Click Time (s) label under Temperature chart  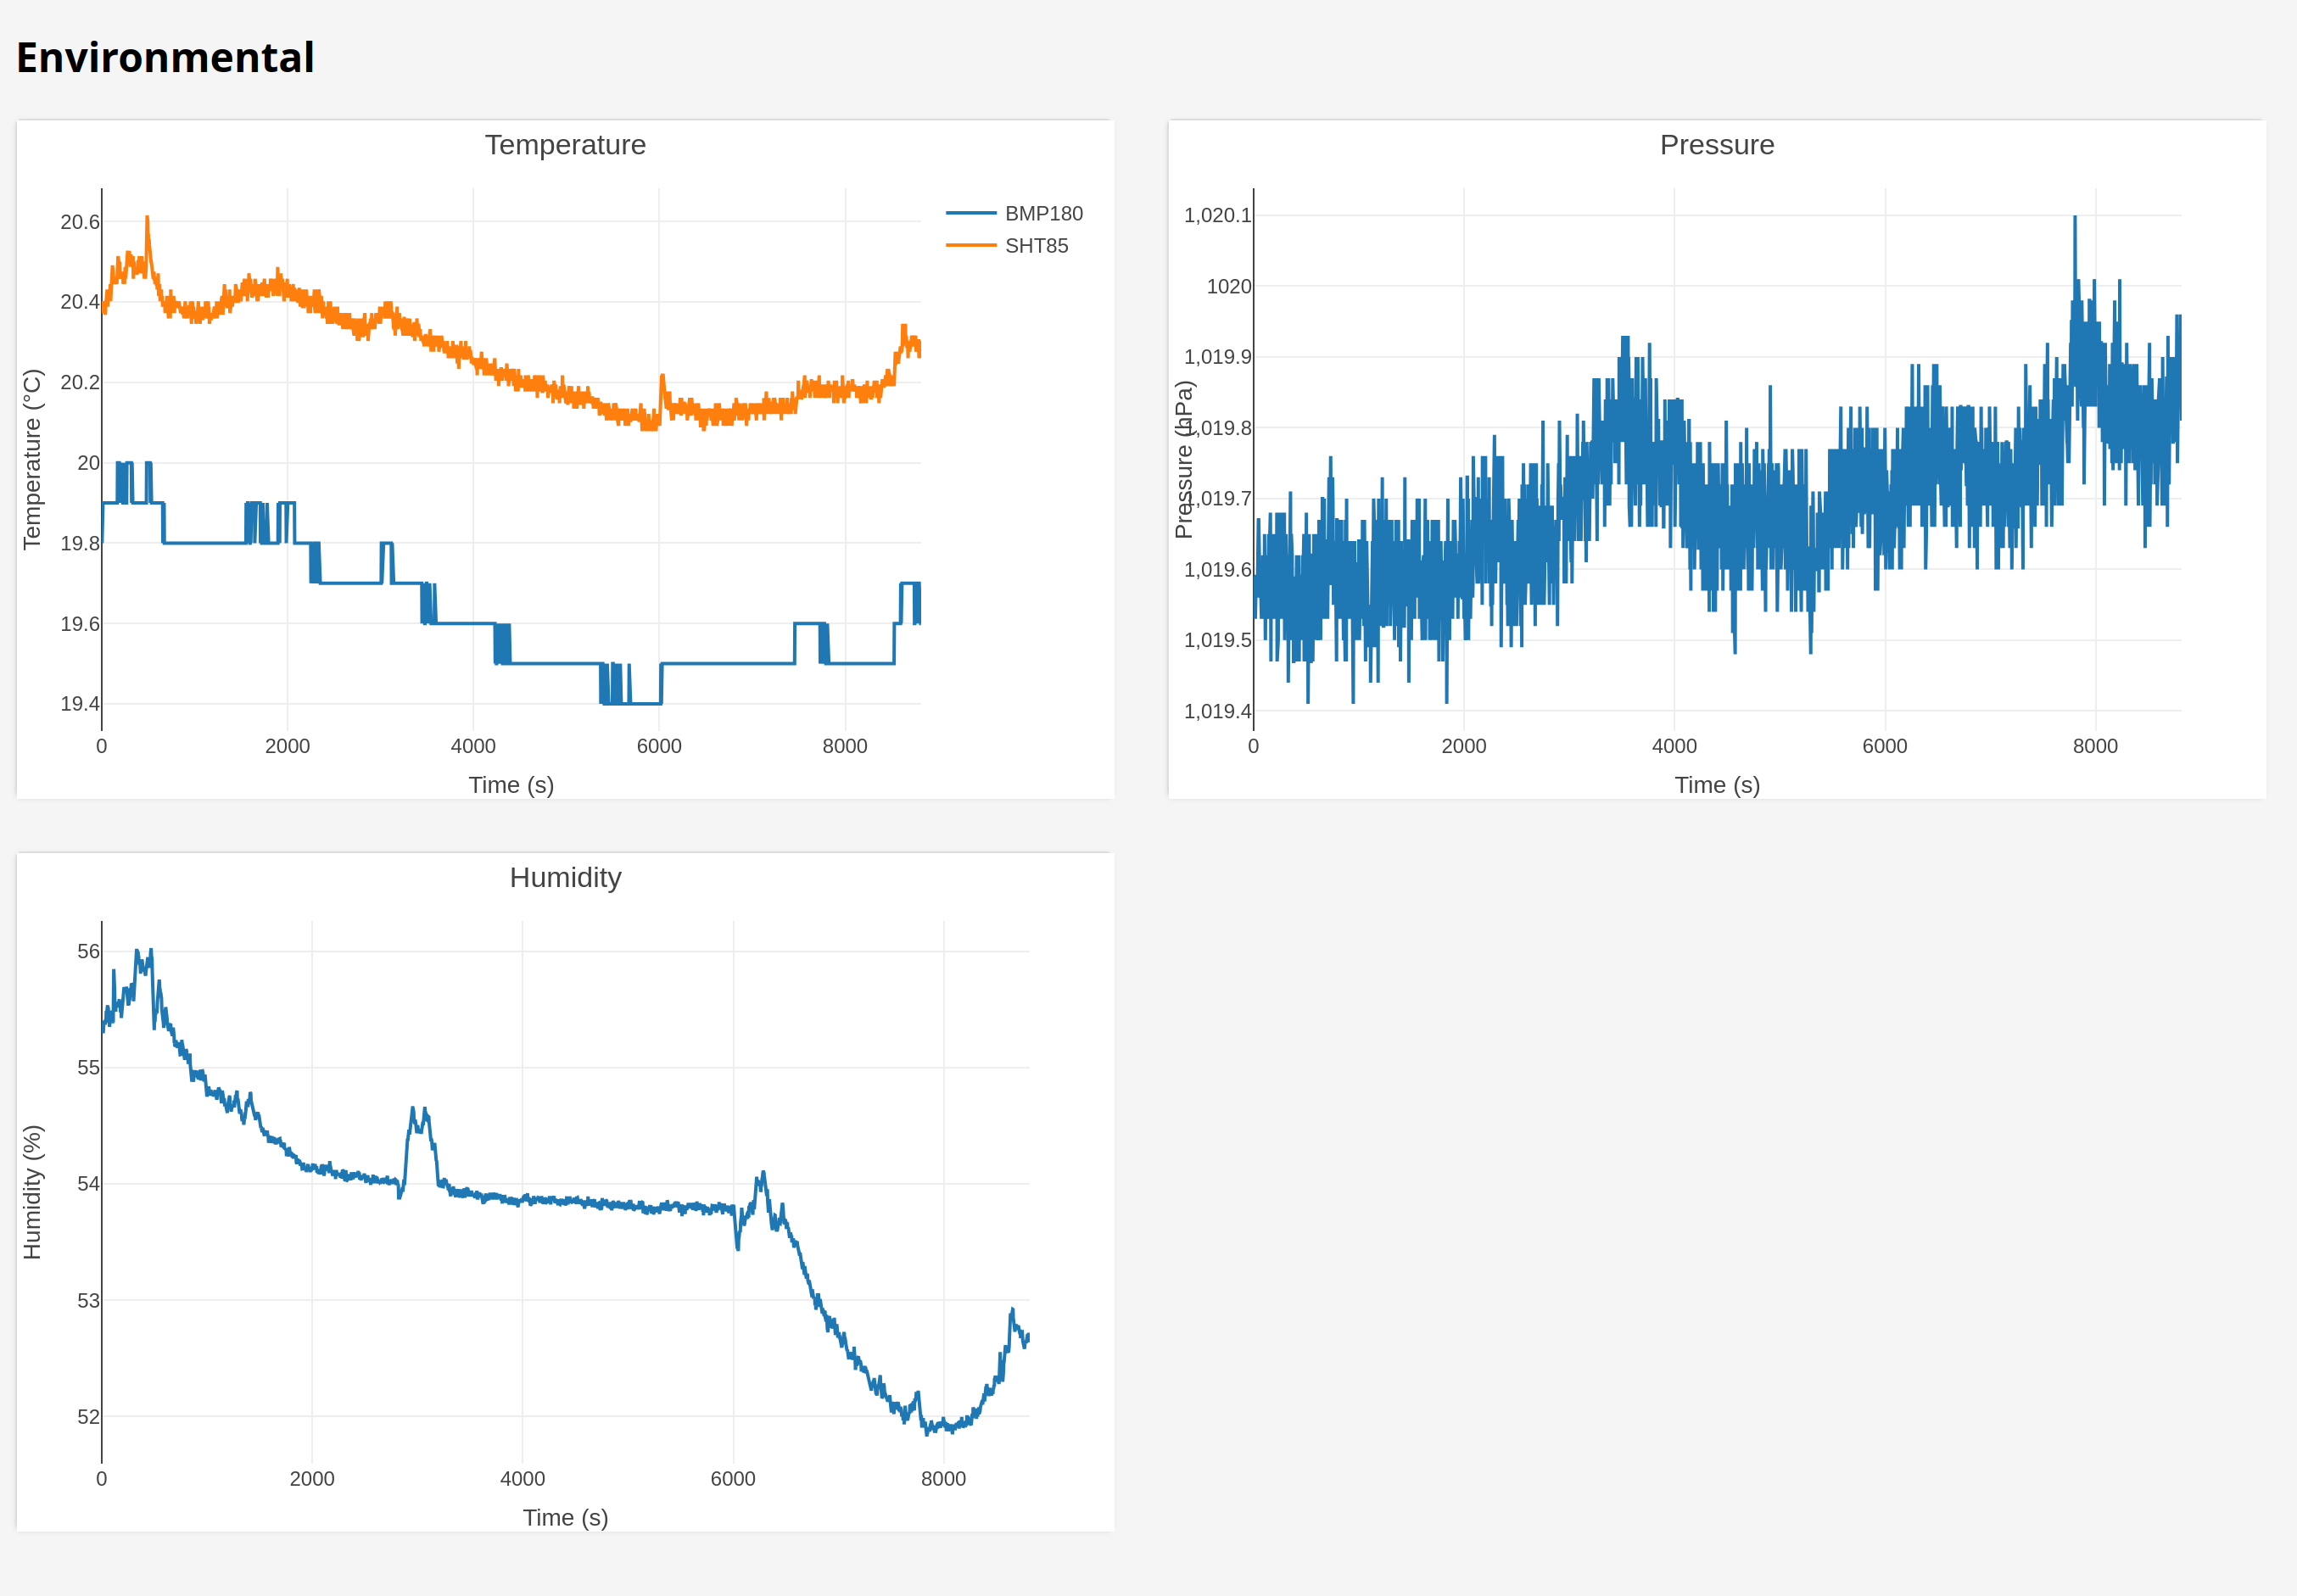pos(511,785)
